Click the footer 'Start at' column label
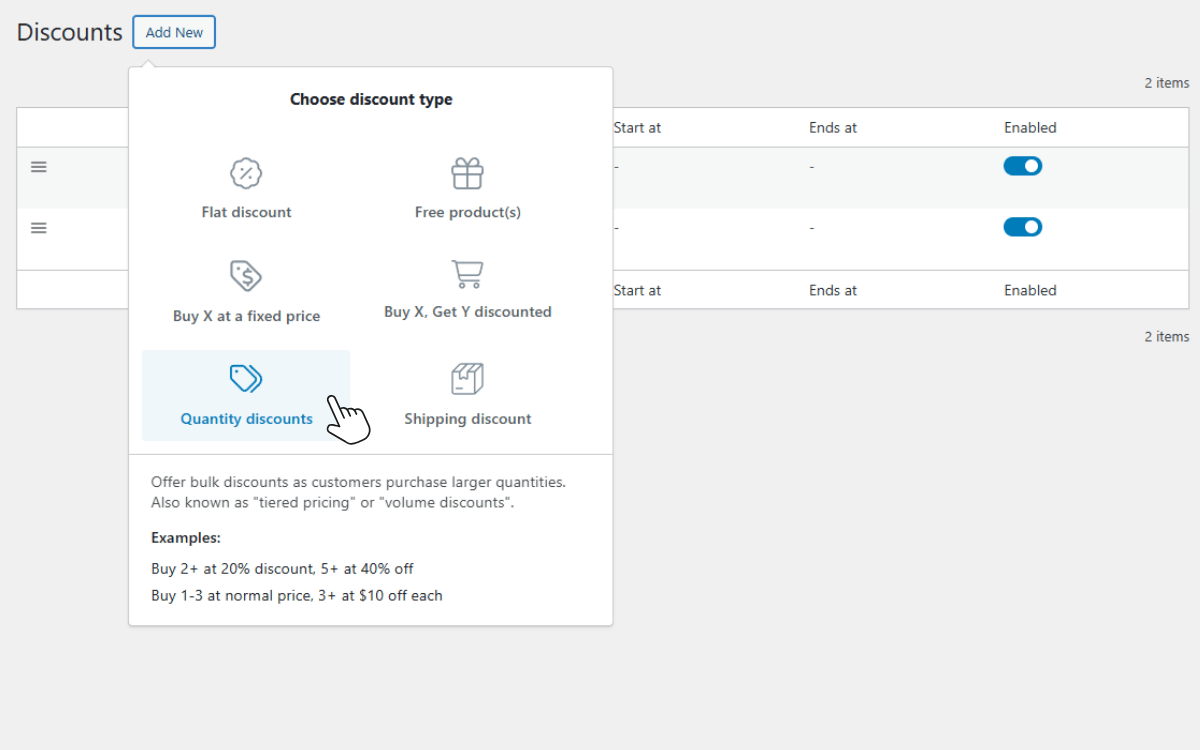The image size is (1200, 750). tap(637, 290)
